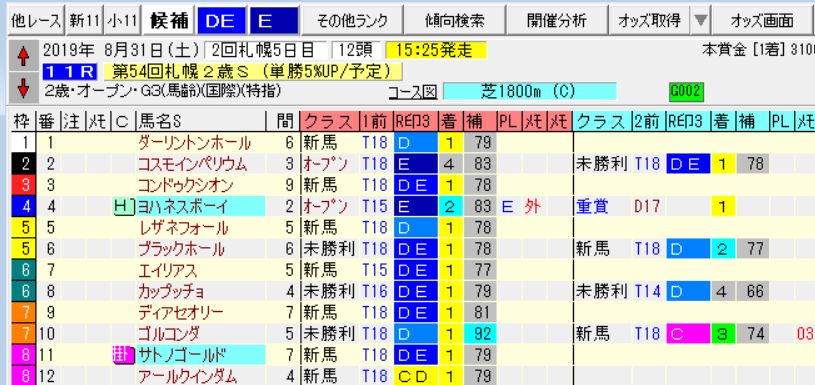Image resolution: width=815 pixels, height=385 pixels.
Task: Select horse ヨハネスボーイ
Action: (201, 207)
